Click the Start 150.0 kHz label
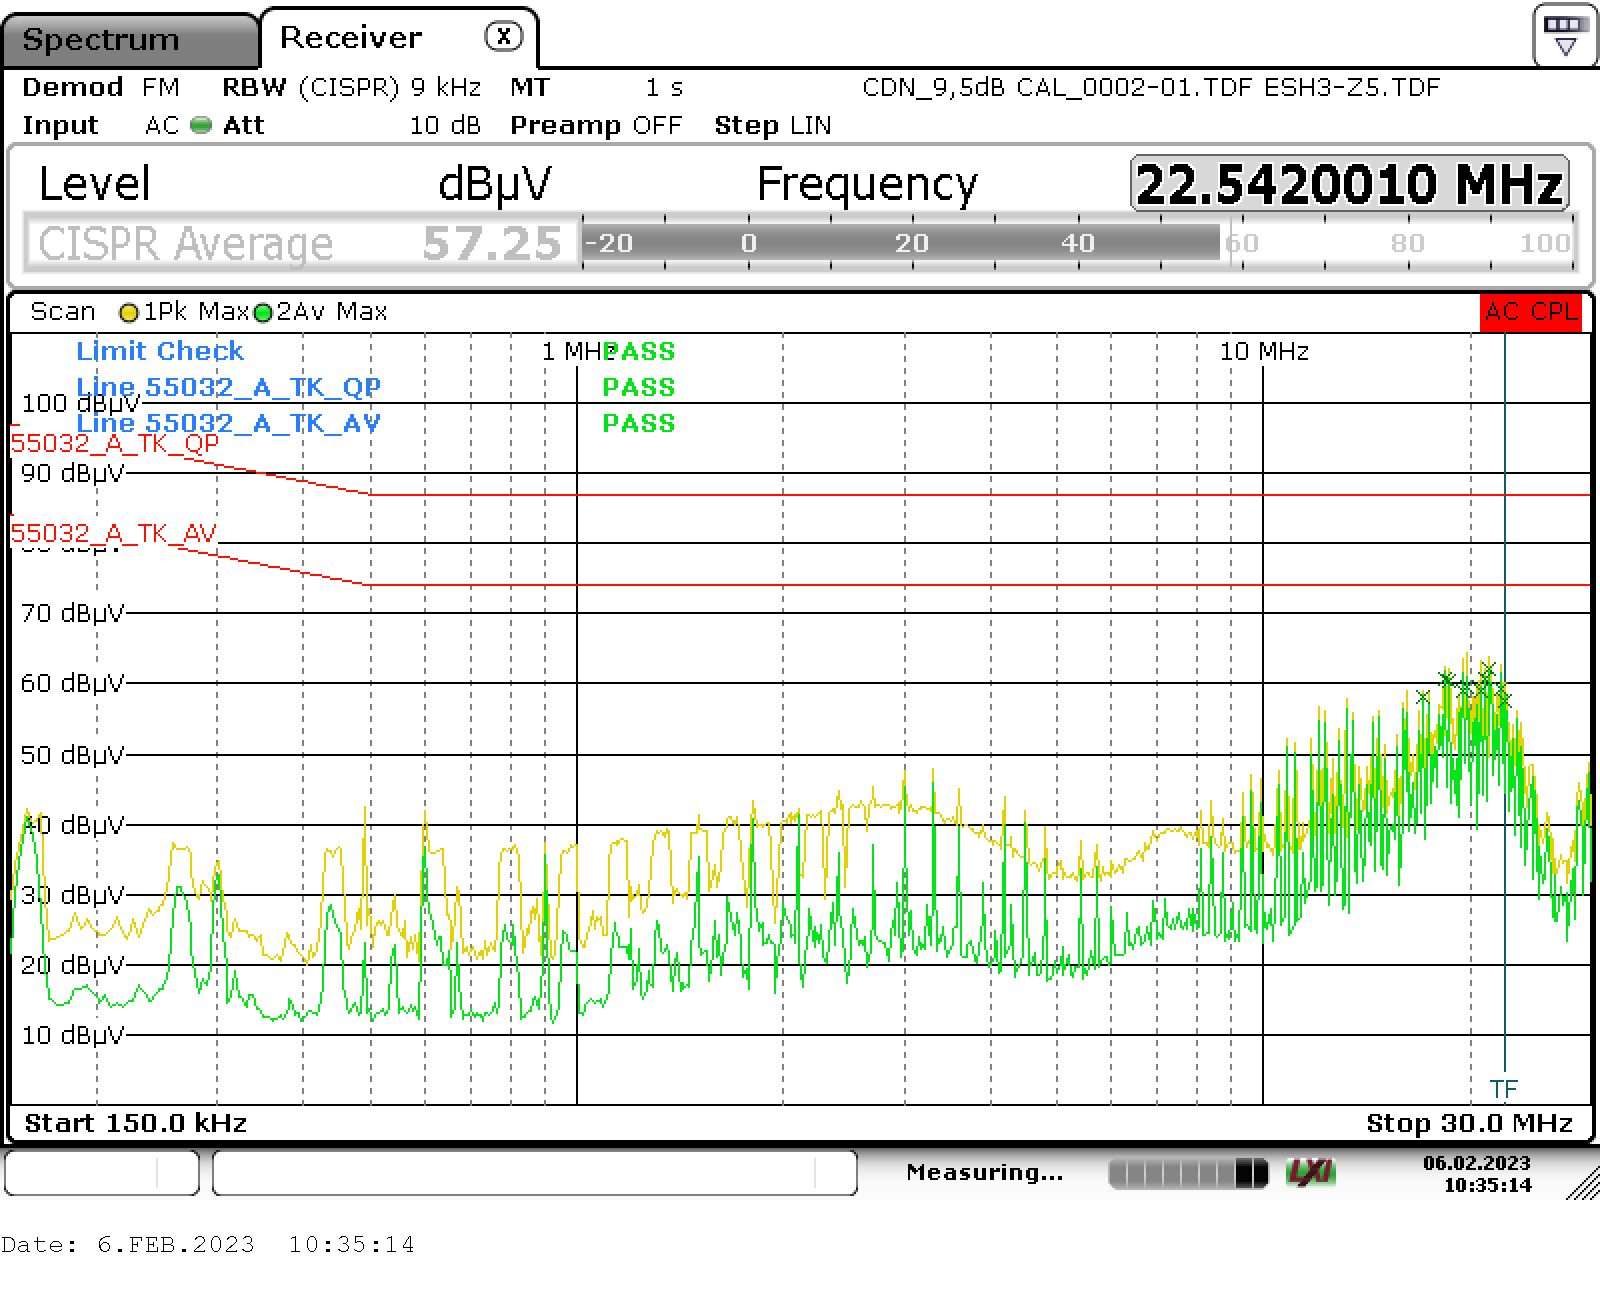Viewport: 1600px width, 1292px height. click(135, 1123)
